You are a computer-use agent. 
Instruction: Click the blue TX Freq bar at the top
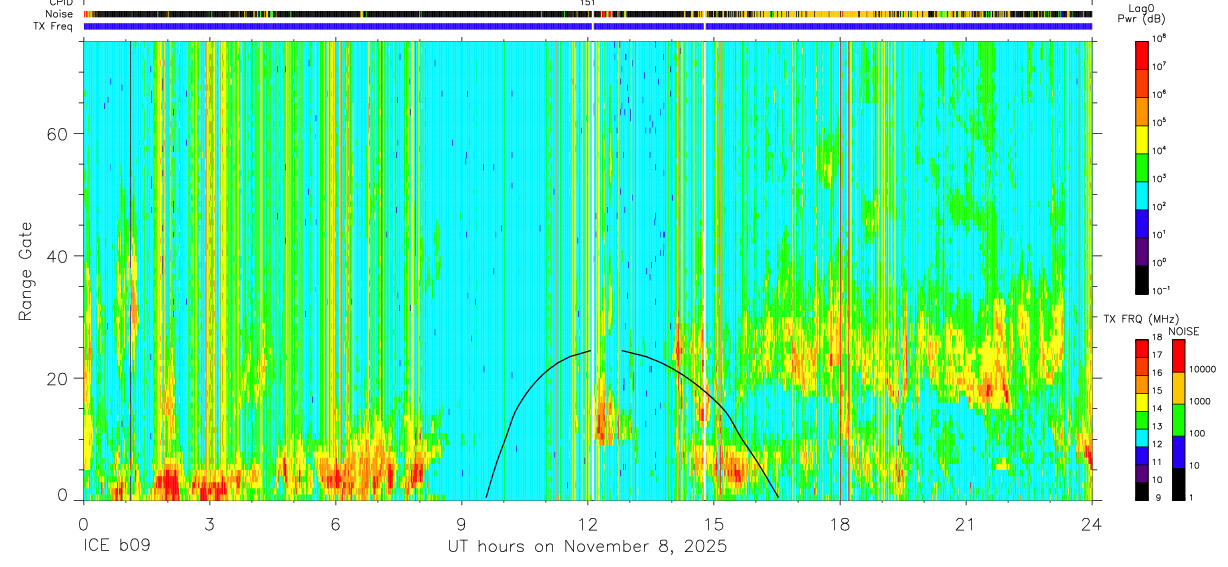coord(588,27)
